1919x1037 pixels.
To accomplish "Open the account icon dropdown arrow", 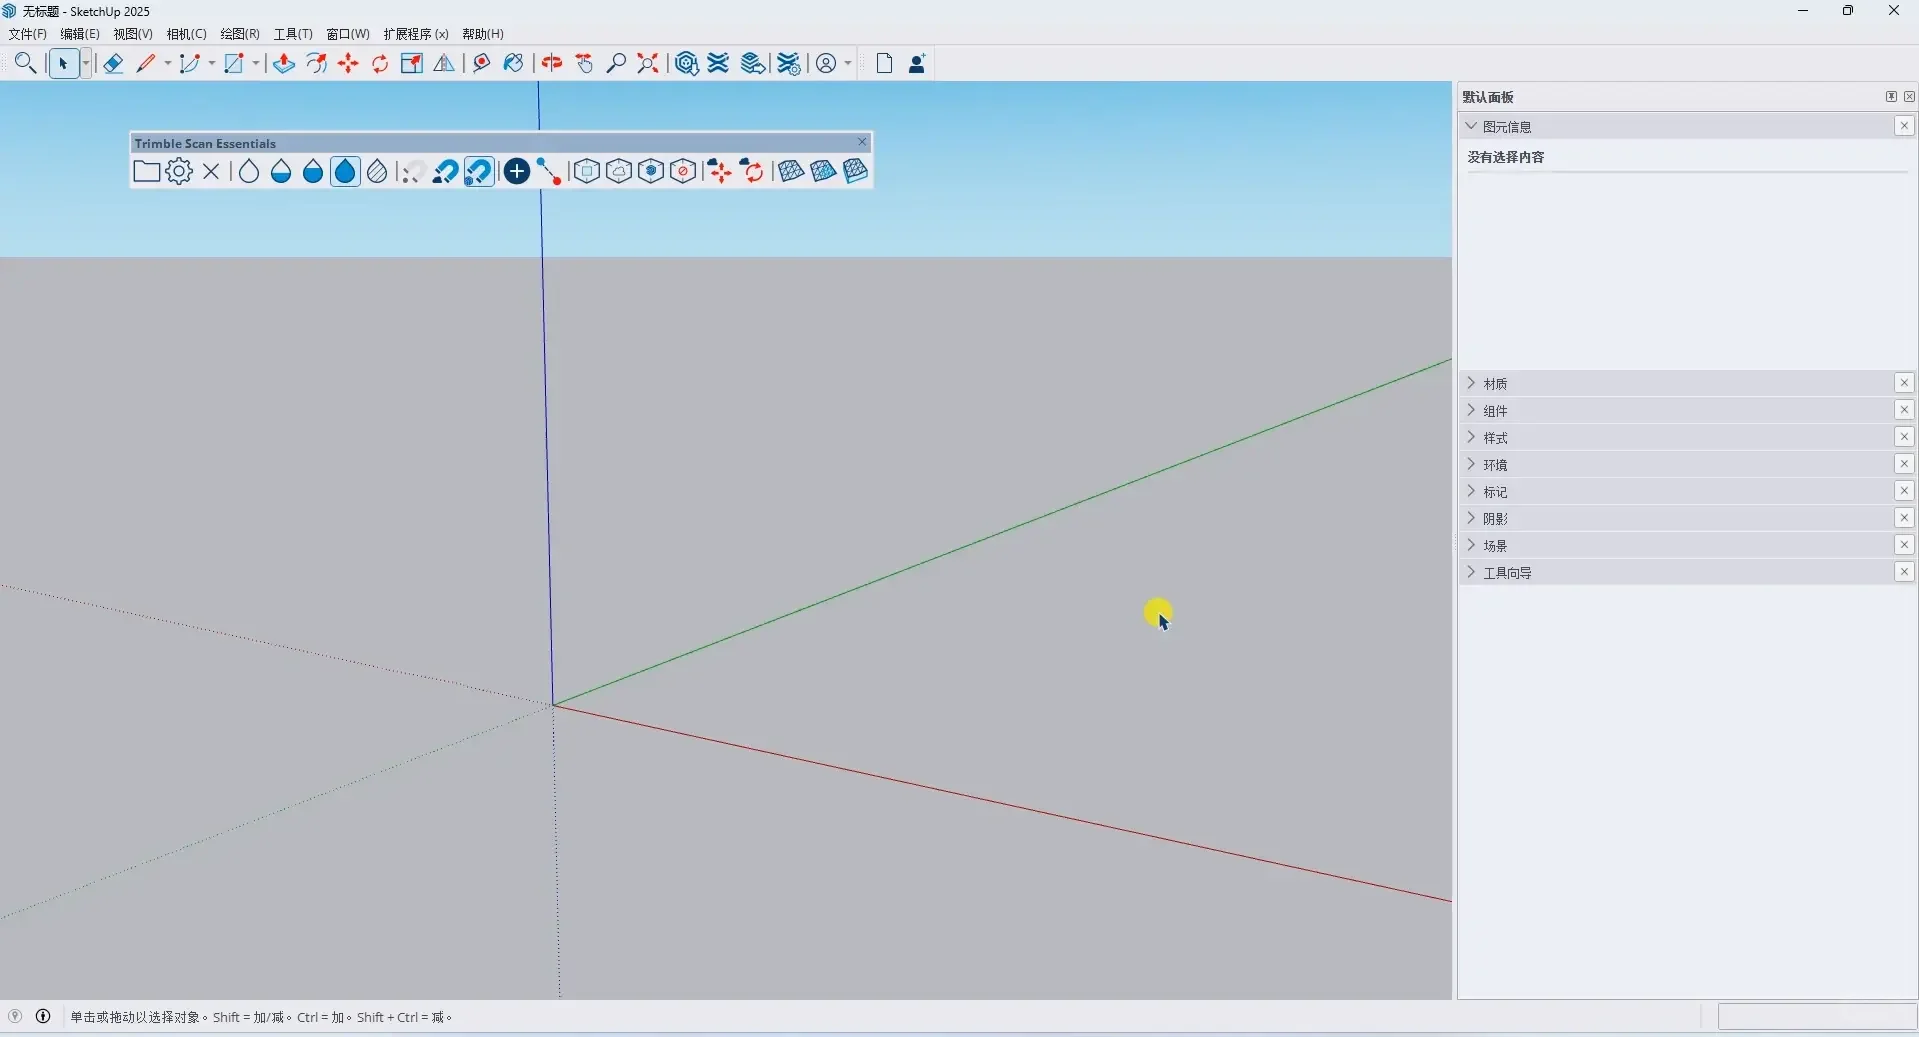I will point(848,64).
